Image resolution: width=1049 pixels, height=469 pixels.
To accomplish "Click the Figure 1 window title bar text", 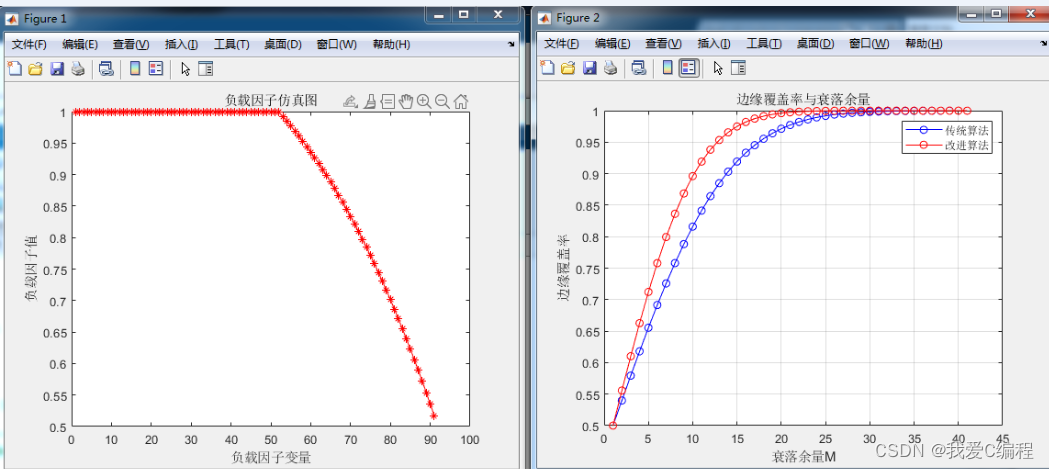I will (45, 18).
